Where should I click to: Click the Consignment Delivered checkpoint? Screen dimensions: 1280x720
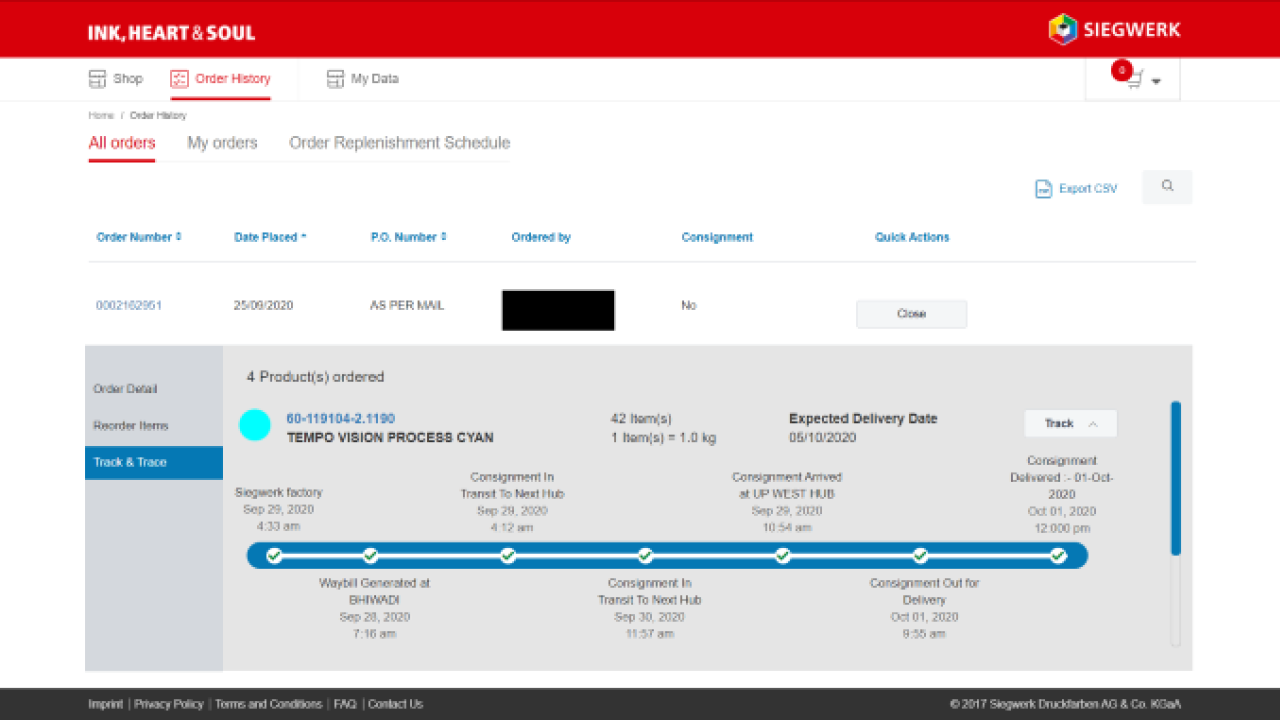[1058, 555]
